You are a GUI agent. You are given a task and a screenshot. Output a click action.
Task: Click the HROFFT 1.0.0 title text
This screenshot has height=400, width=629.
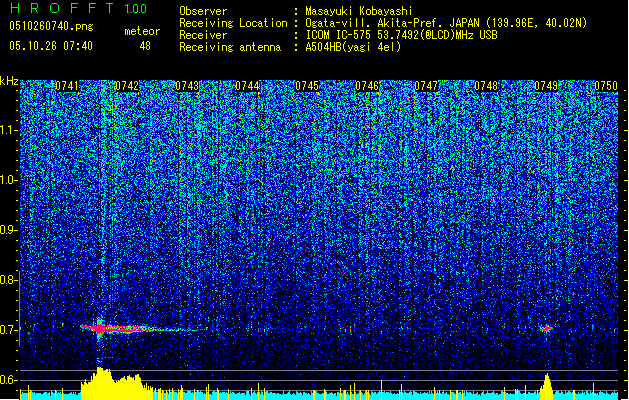pyautogui.click(x=79, y=8)
